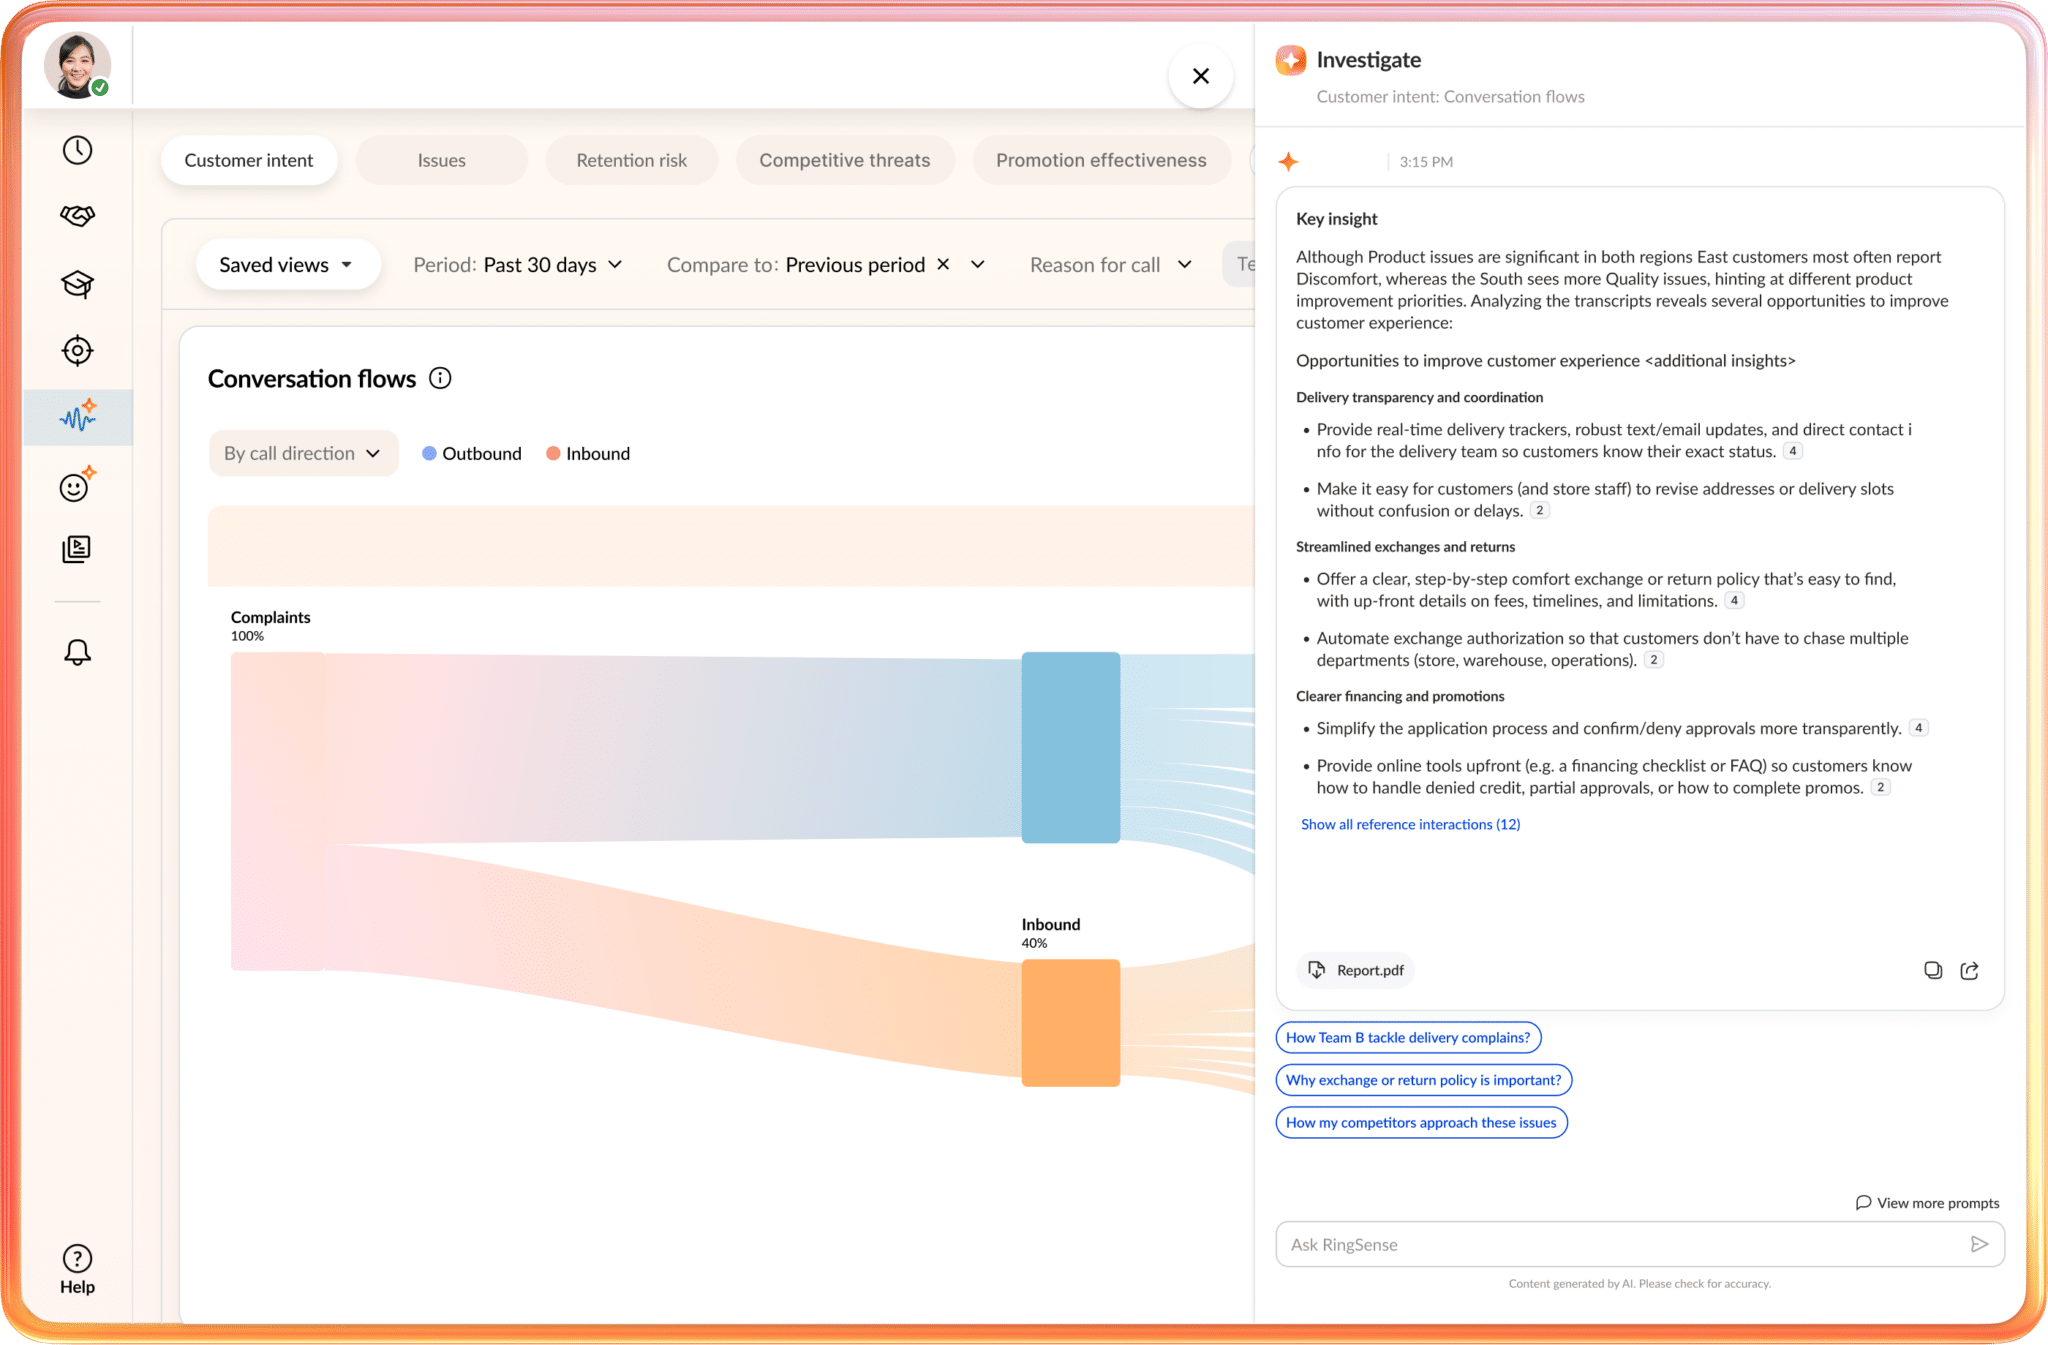
Task: Toggle the Inbound legend item
Action: 588,453
